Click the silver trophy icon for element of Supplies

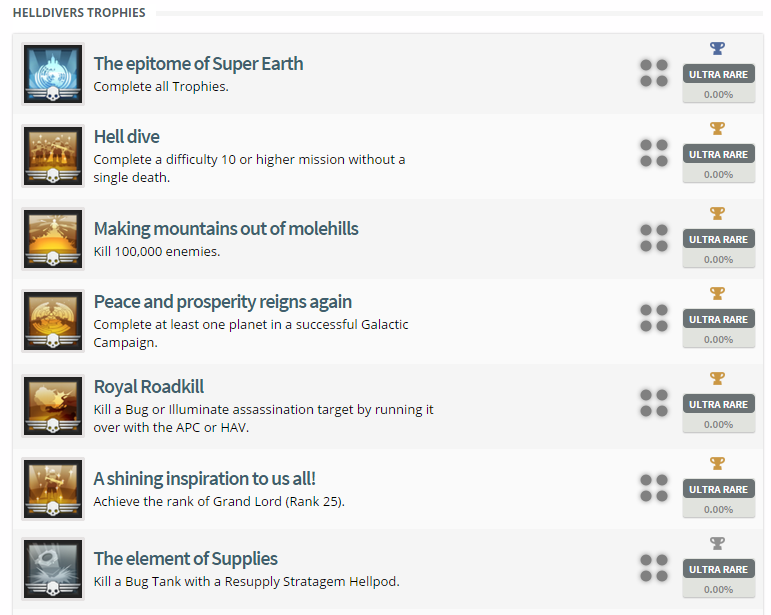pyautogui.click(x=717, y=543)
